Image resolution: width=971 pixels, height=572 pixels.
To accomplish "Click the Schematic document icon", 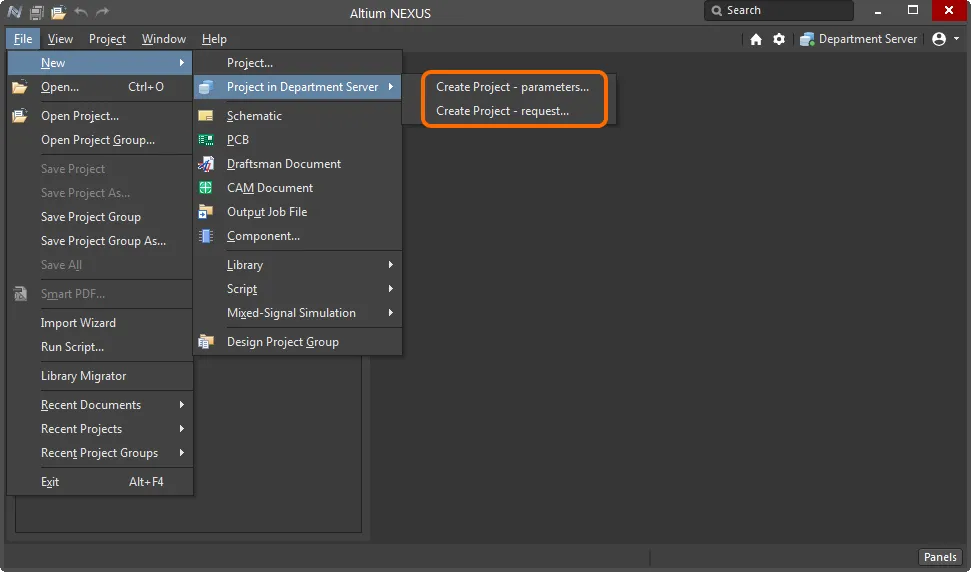I will (x=206, y=116).
